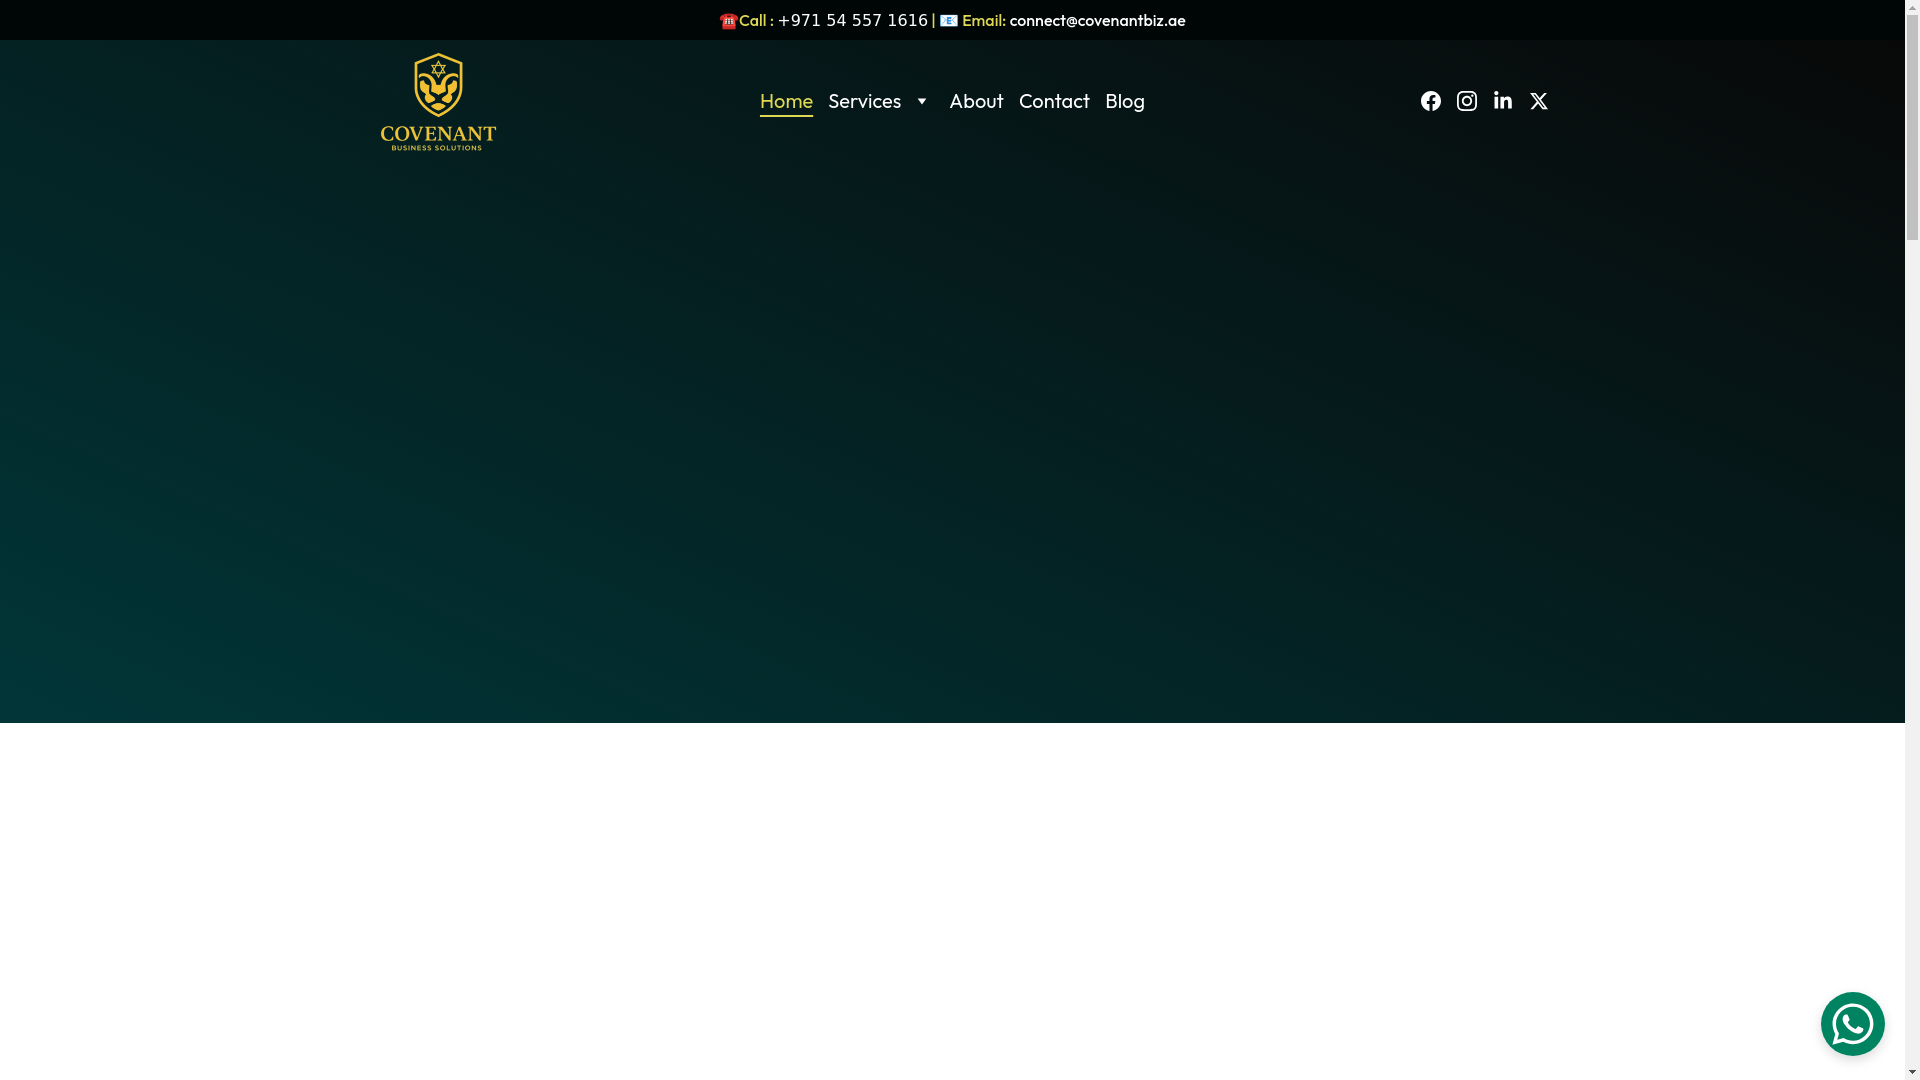Open the LinkedIn social icon
1920x1080 pixels.
click(x=1503, y=101)
